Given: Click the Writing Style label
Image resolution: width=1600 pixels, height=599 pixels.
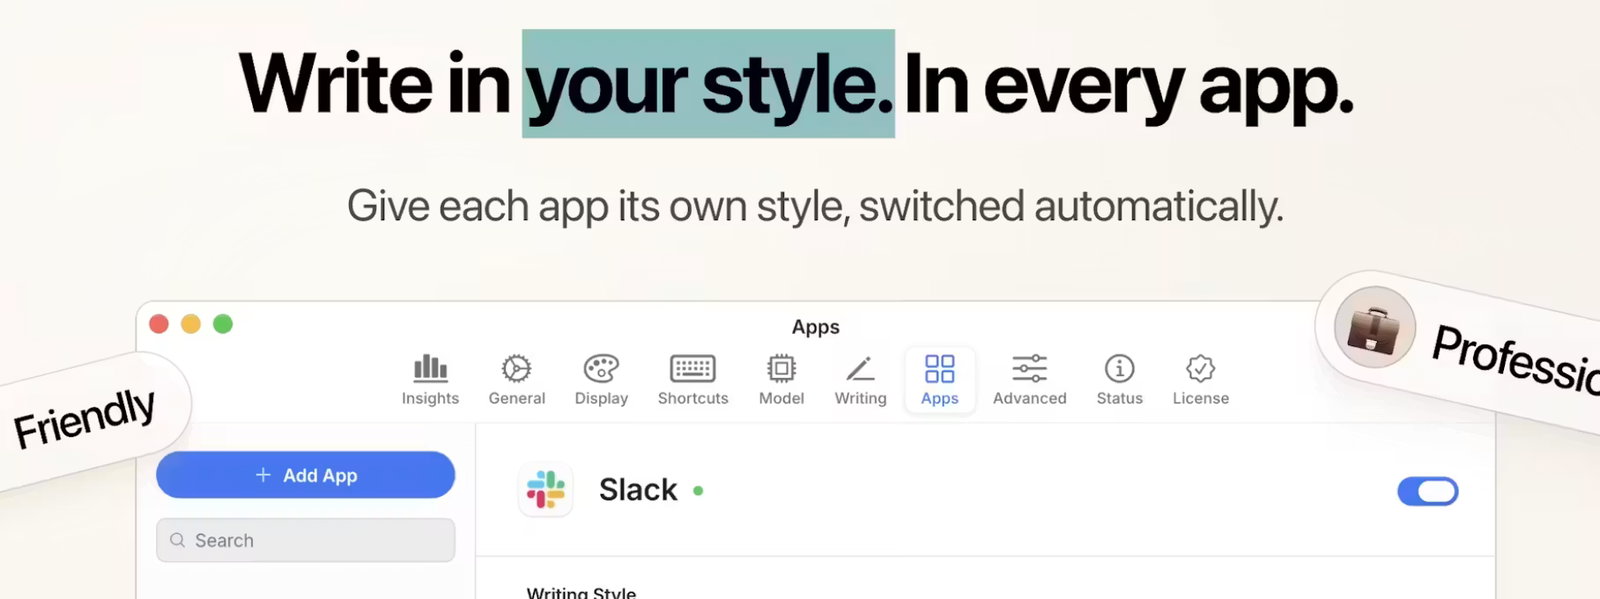Looking at the screenshot, I should [x=581, y=592].
